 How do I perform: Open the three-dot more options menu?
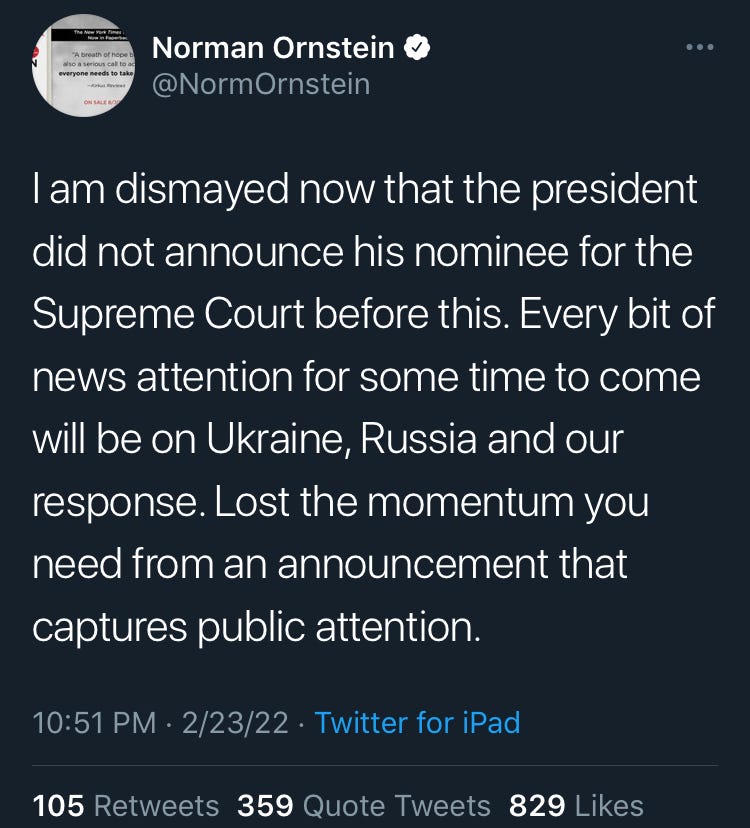click(700, 47)
